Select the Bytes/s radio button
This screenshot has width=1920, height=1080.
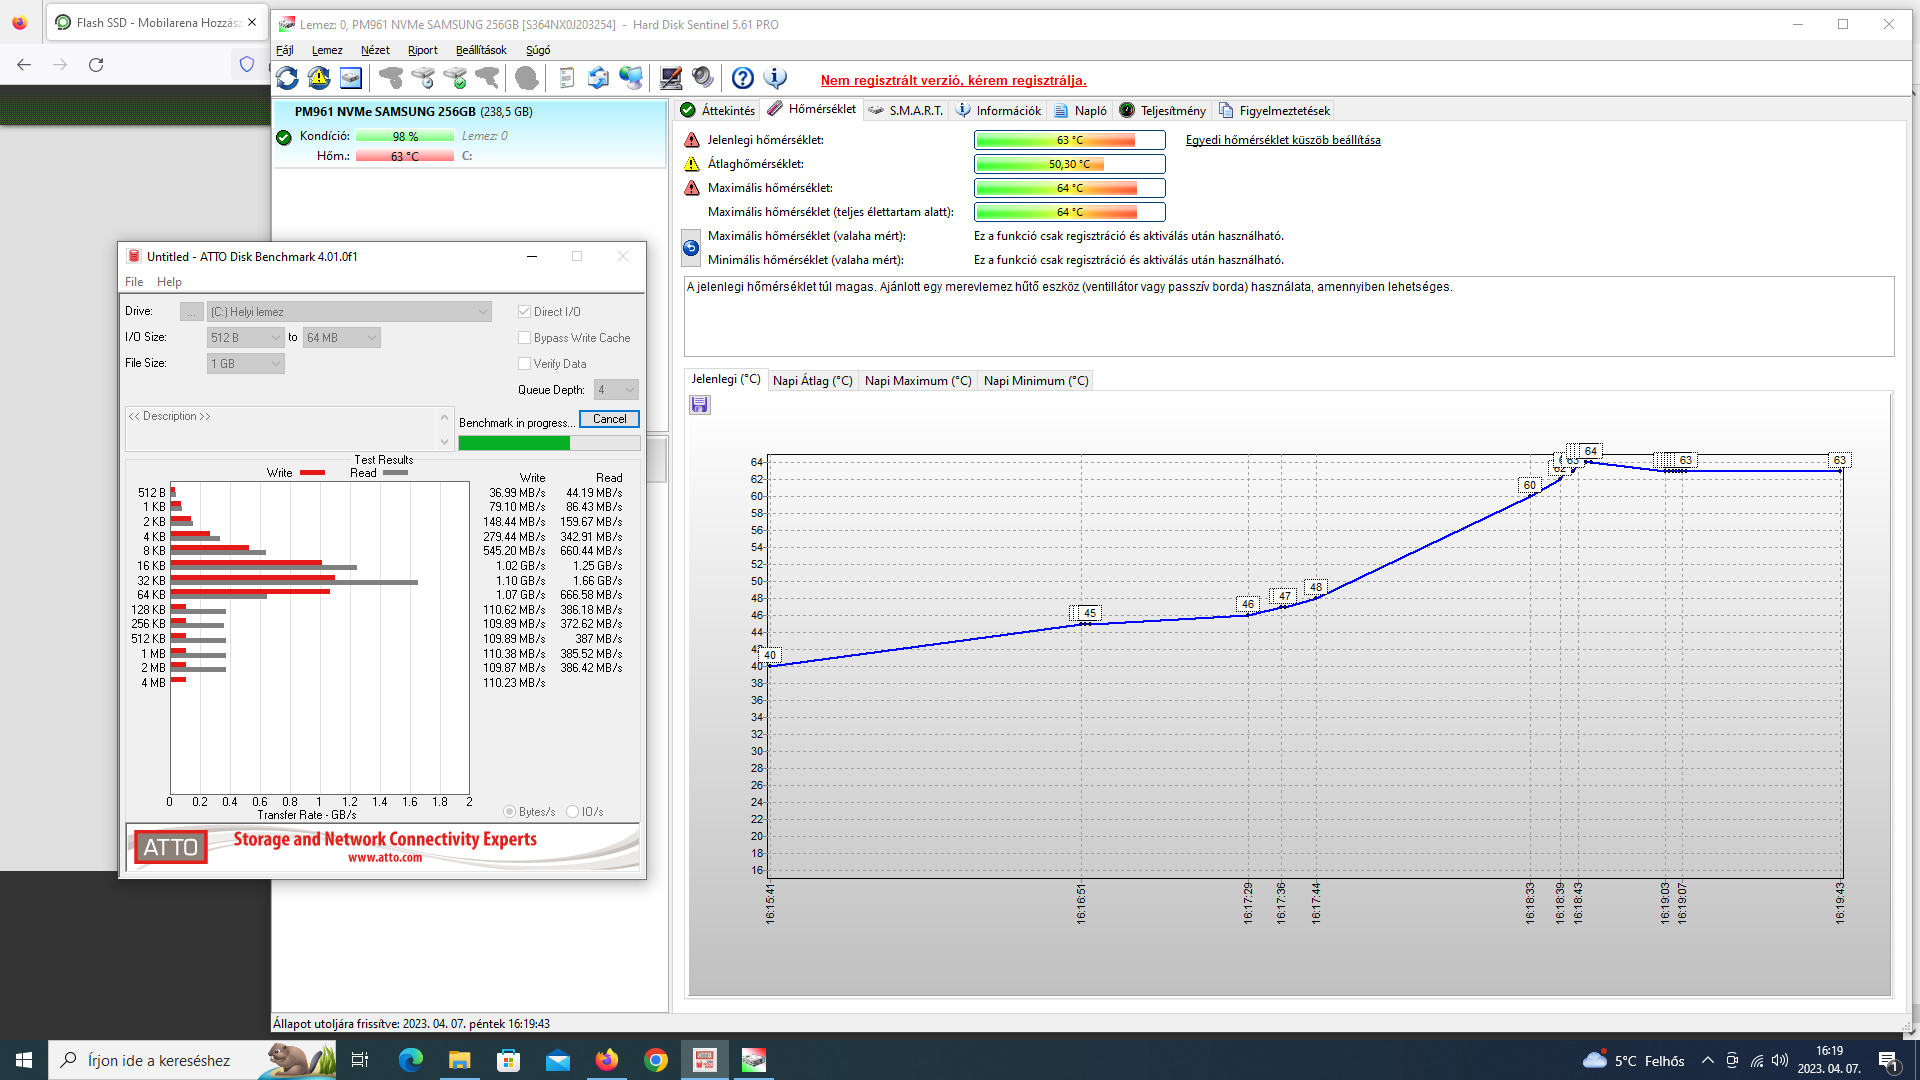(x=510, y=812)
